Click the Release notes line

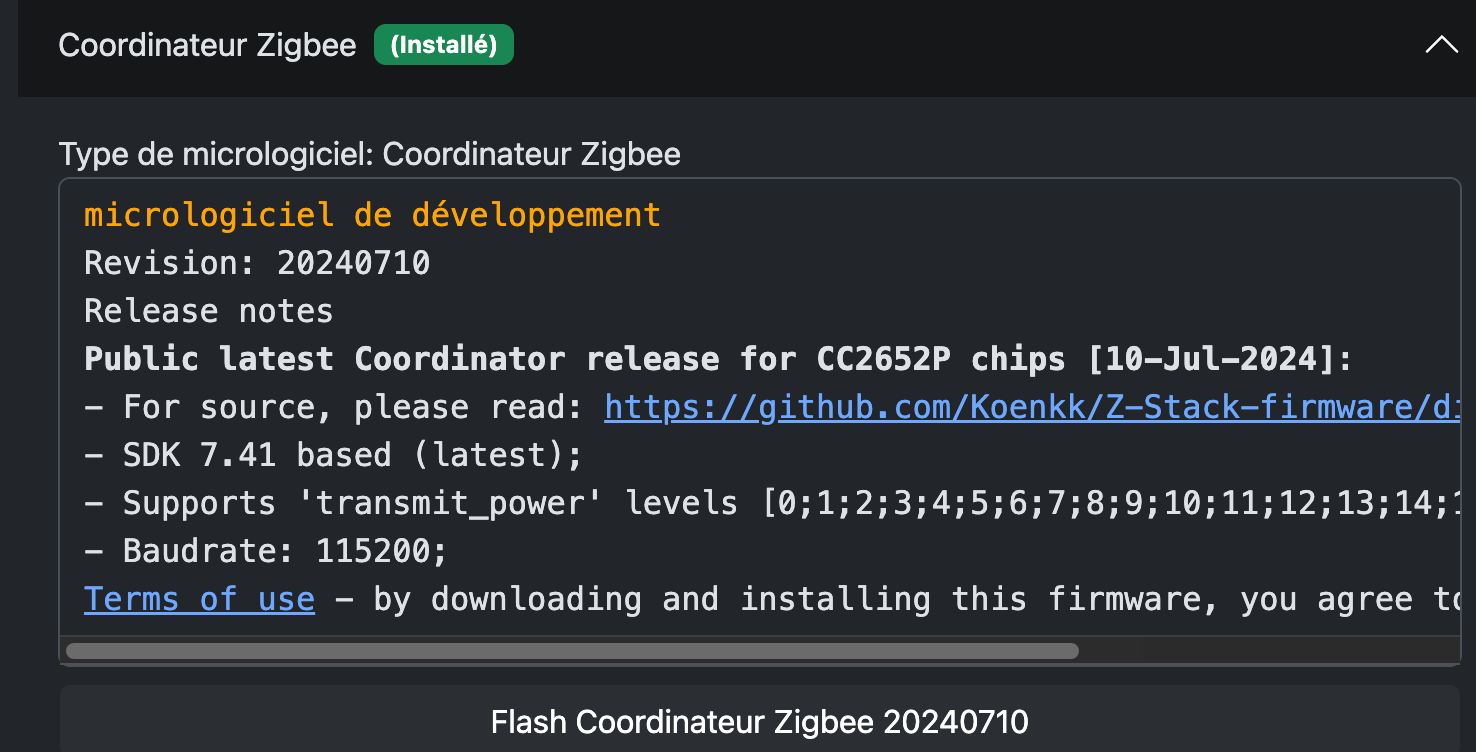[x=208, y=311]
